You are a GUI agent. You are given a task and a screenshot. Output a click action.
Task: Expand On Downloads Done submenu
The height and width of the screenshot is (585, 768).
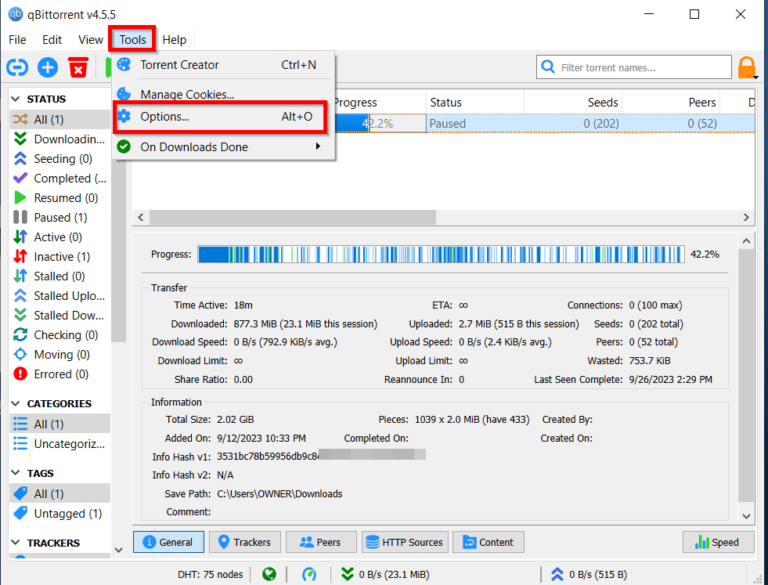224,147
